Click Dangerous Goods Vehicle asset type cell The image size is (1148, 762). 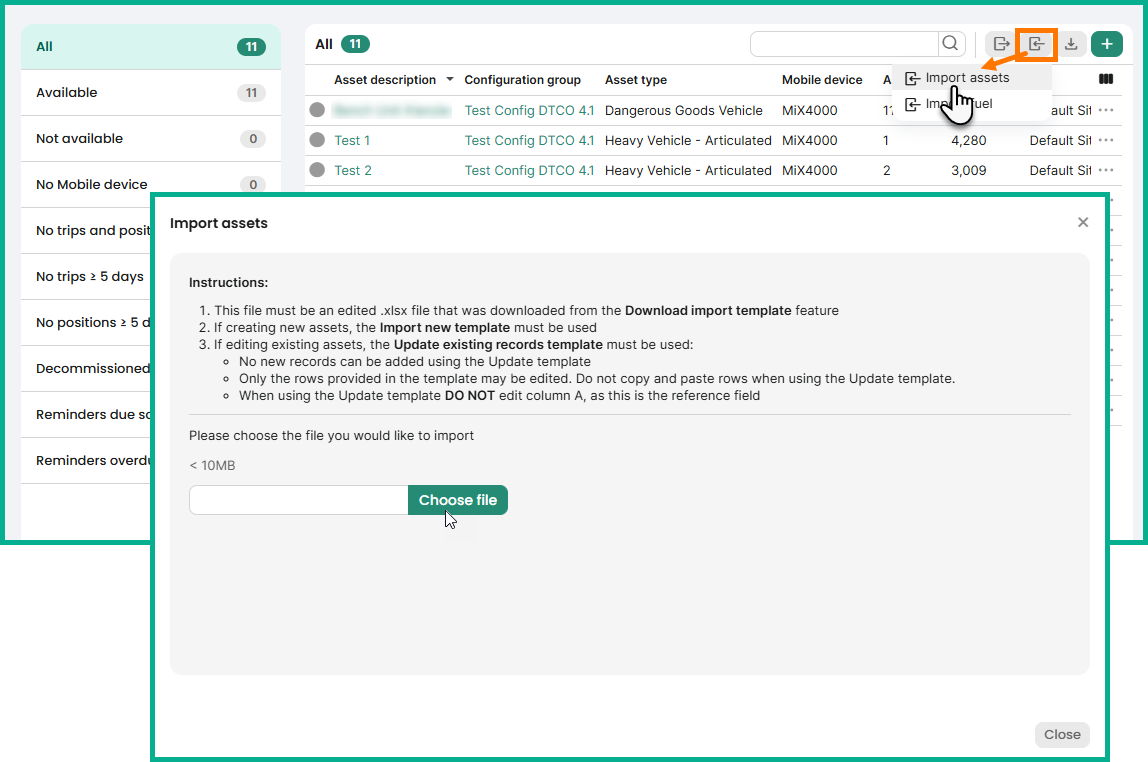683,111
